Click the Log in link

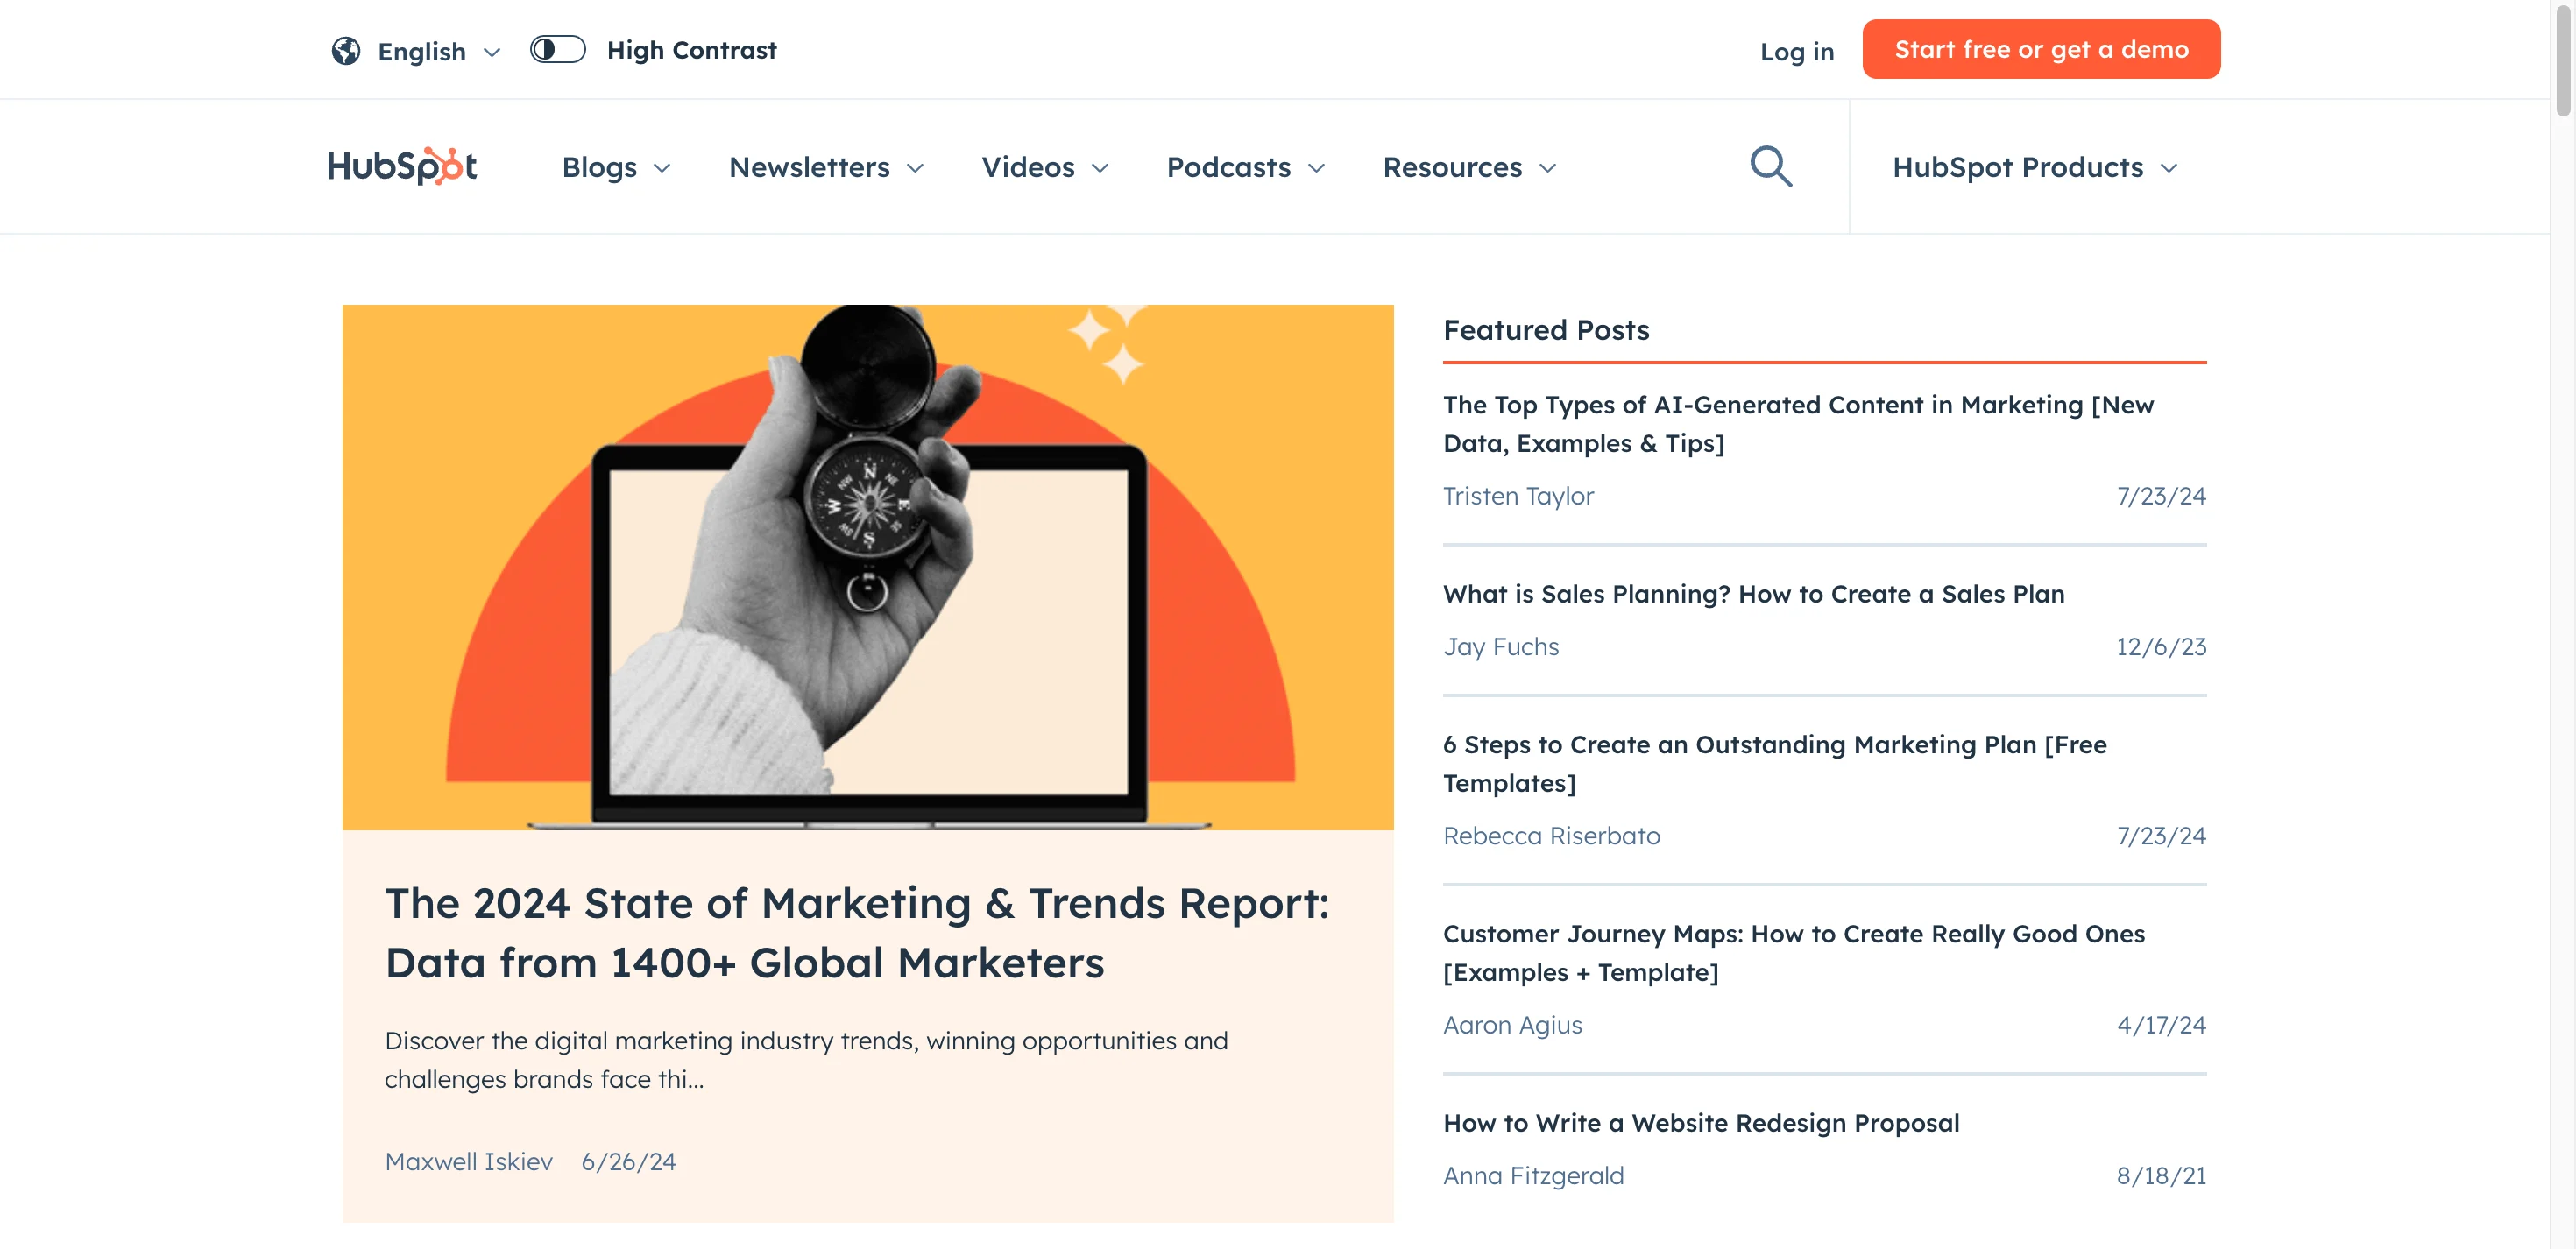coord(1796,51)
